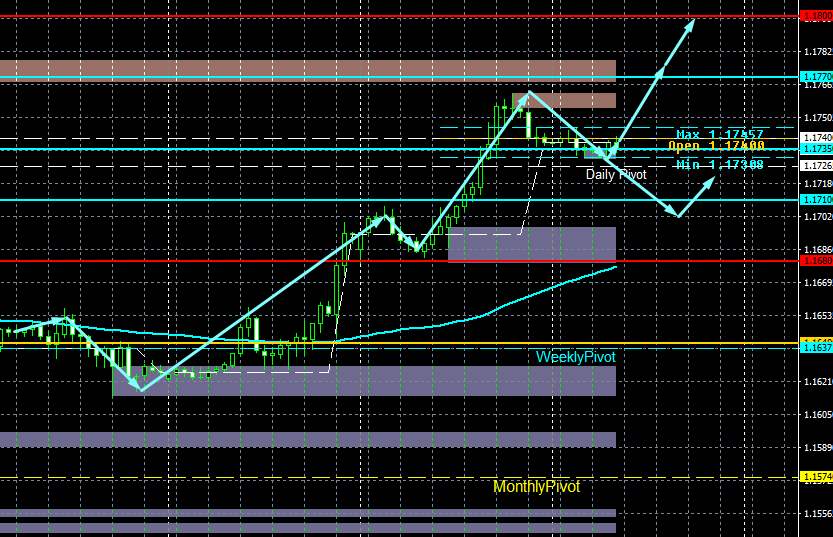833x537 pixels.
Task: Click the 1.1589 price axis value
Action: [x=818, y=447]
